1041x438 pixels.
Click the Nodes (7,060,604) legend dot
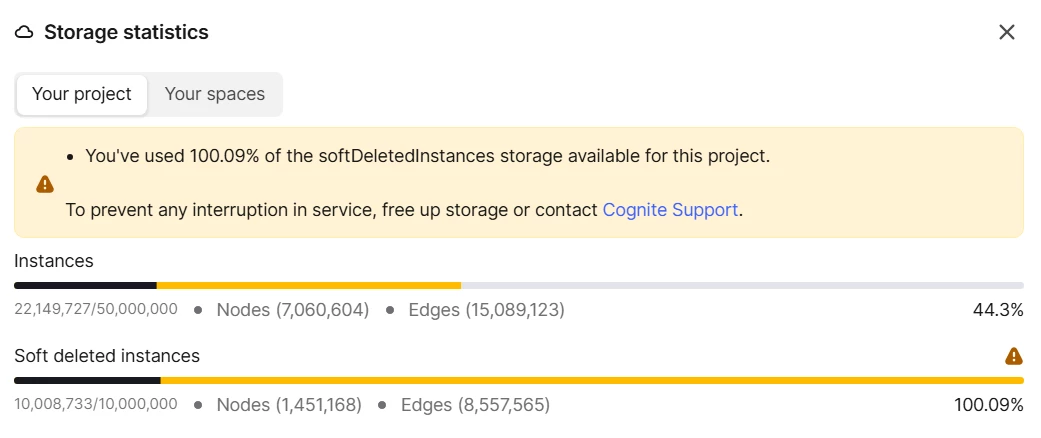pyautogui.click(x=198, y=310)
